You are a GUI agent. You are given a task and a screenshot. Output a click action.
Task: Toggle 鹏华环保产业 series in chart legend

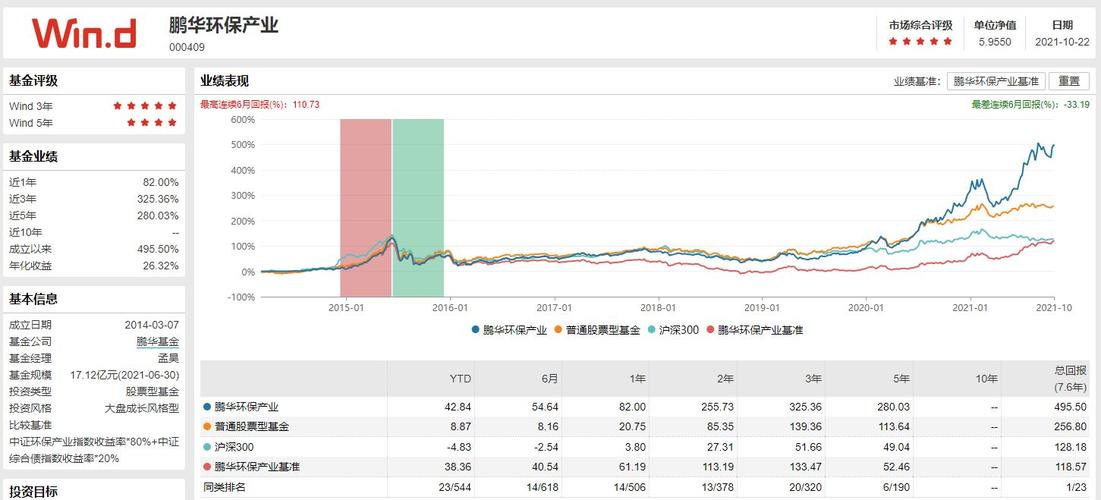click(x=509, y=329)
